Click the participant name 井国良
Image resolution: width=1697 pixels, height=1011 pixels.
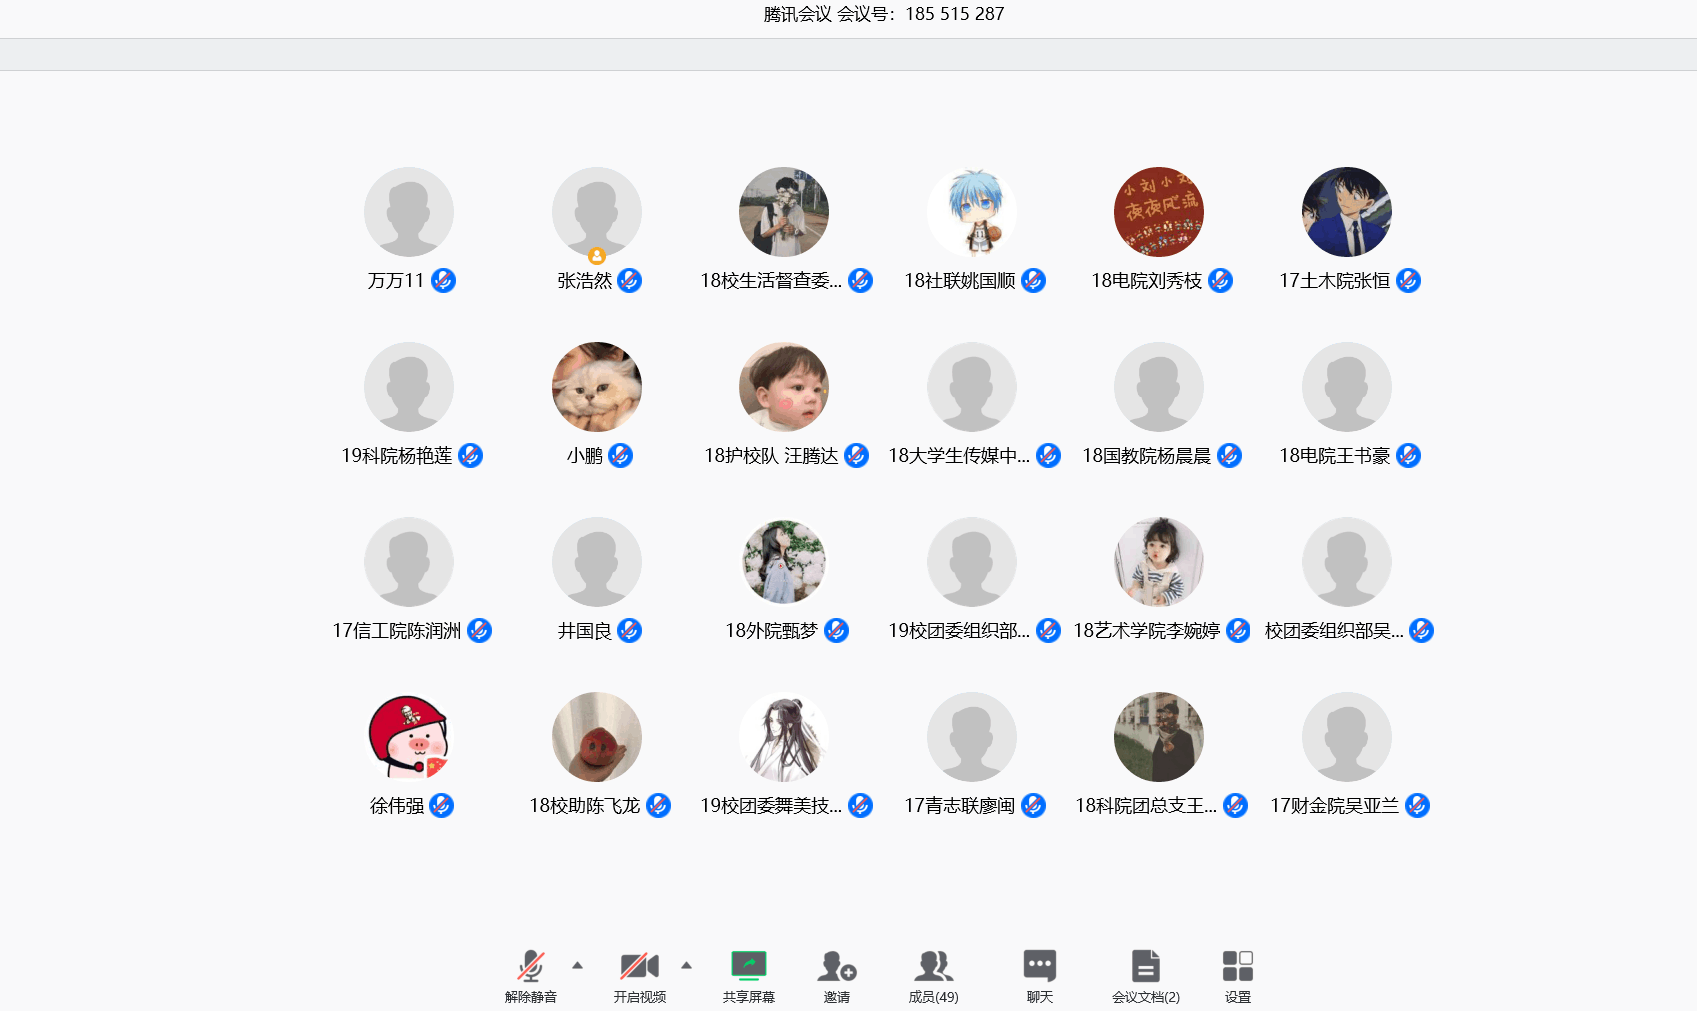[x=584, y=631]
